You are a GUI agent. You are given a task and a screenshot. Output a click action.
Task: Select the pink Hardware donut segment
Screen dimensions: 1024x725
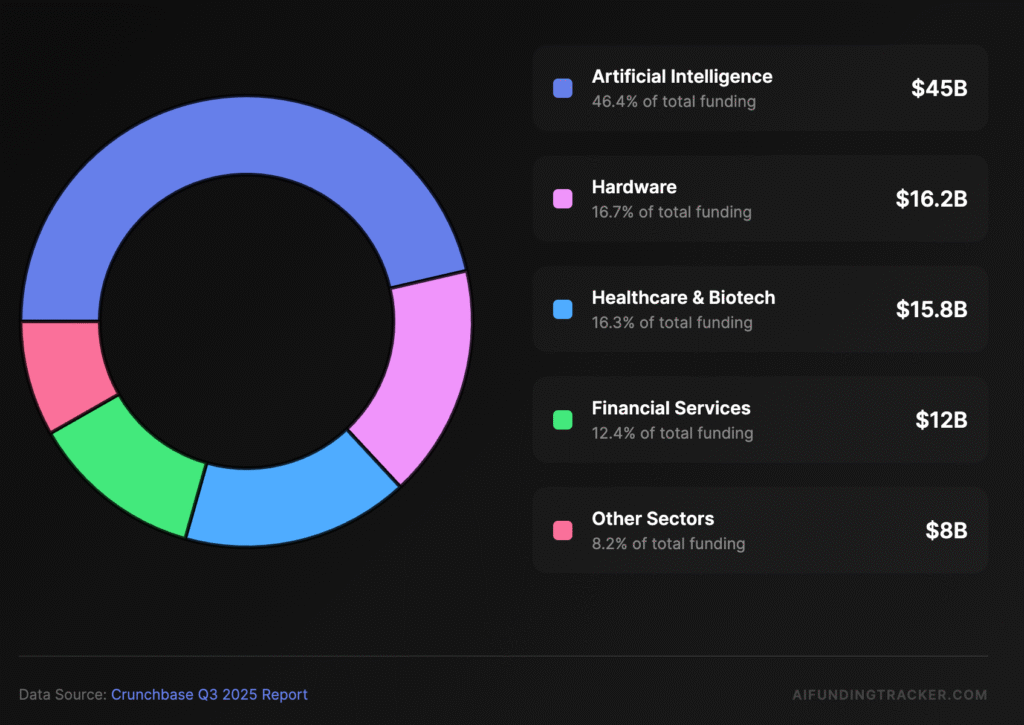coord(418,370)
